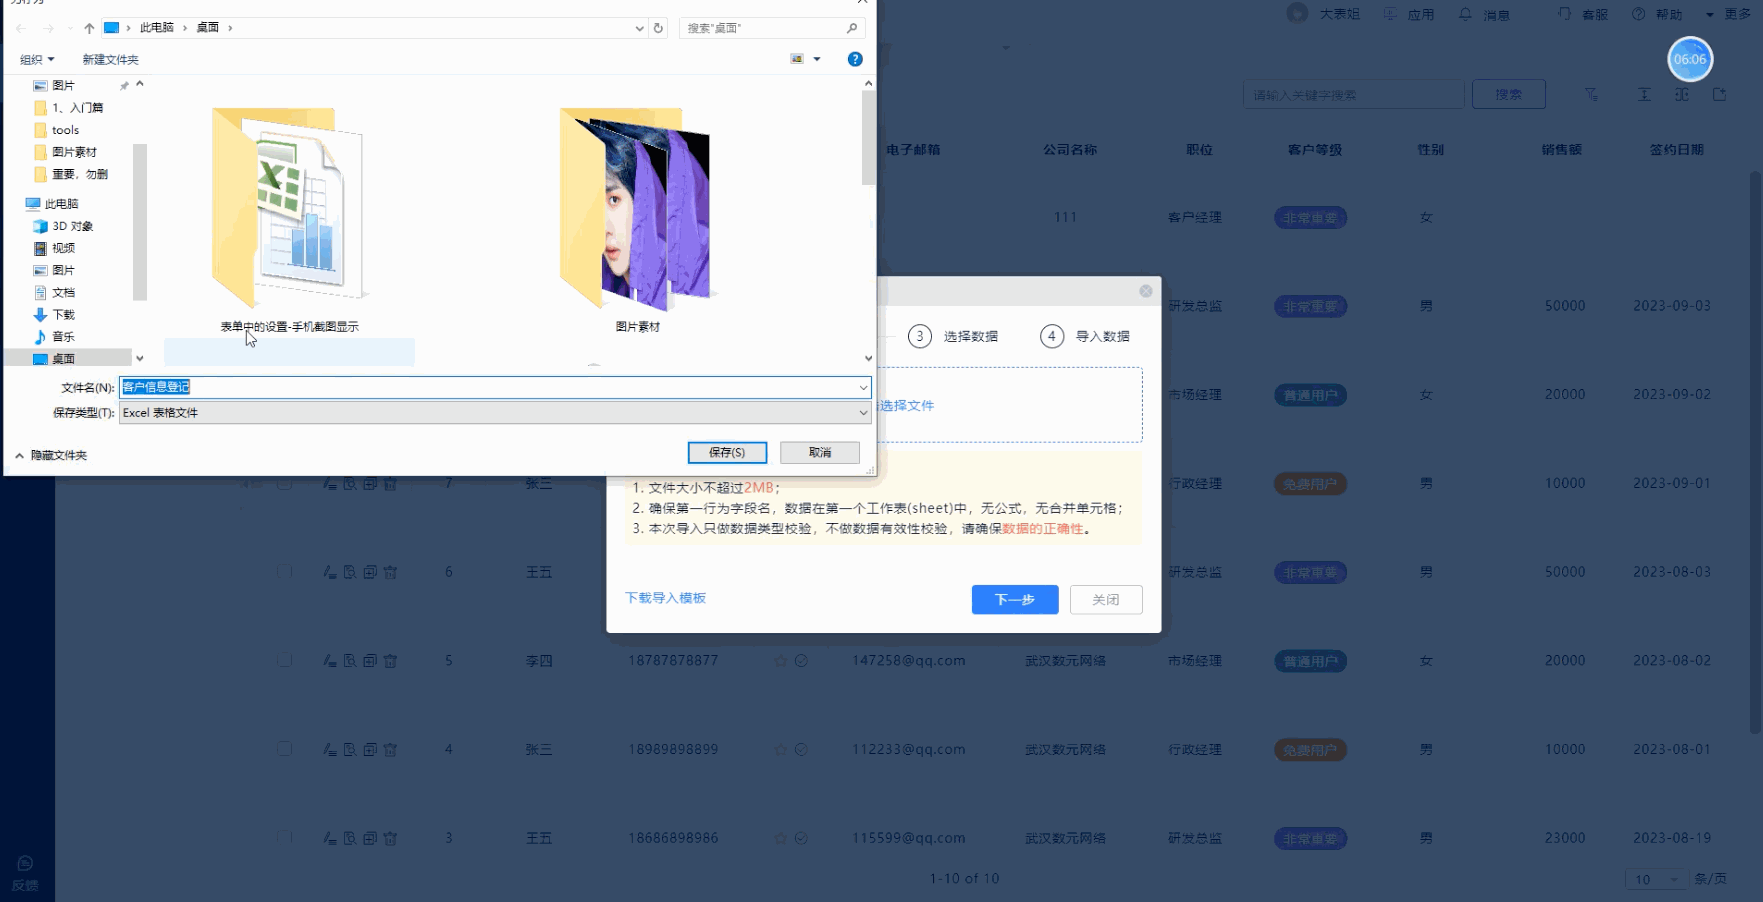Click the 文件名 filename input field
1763x902 pixels.
(490, 387)
